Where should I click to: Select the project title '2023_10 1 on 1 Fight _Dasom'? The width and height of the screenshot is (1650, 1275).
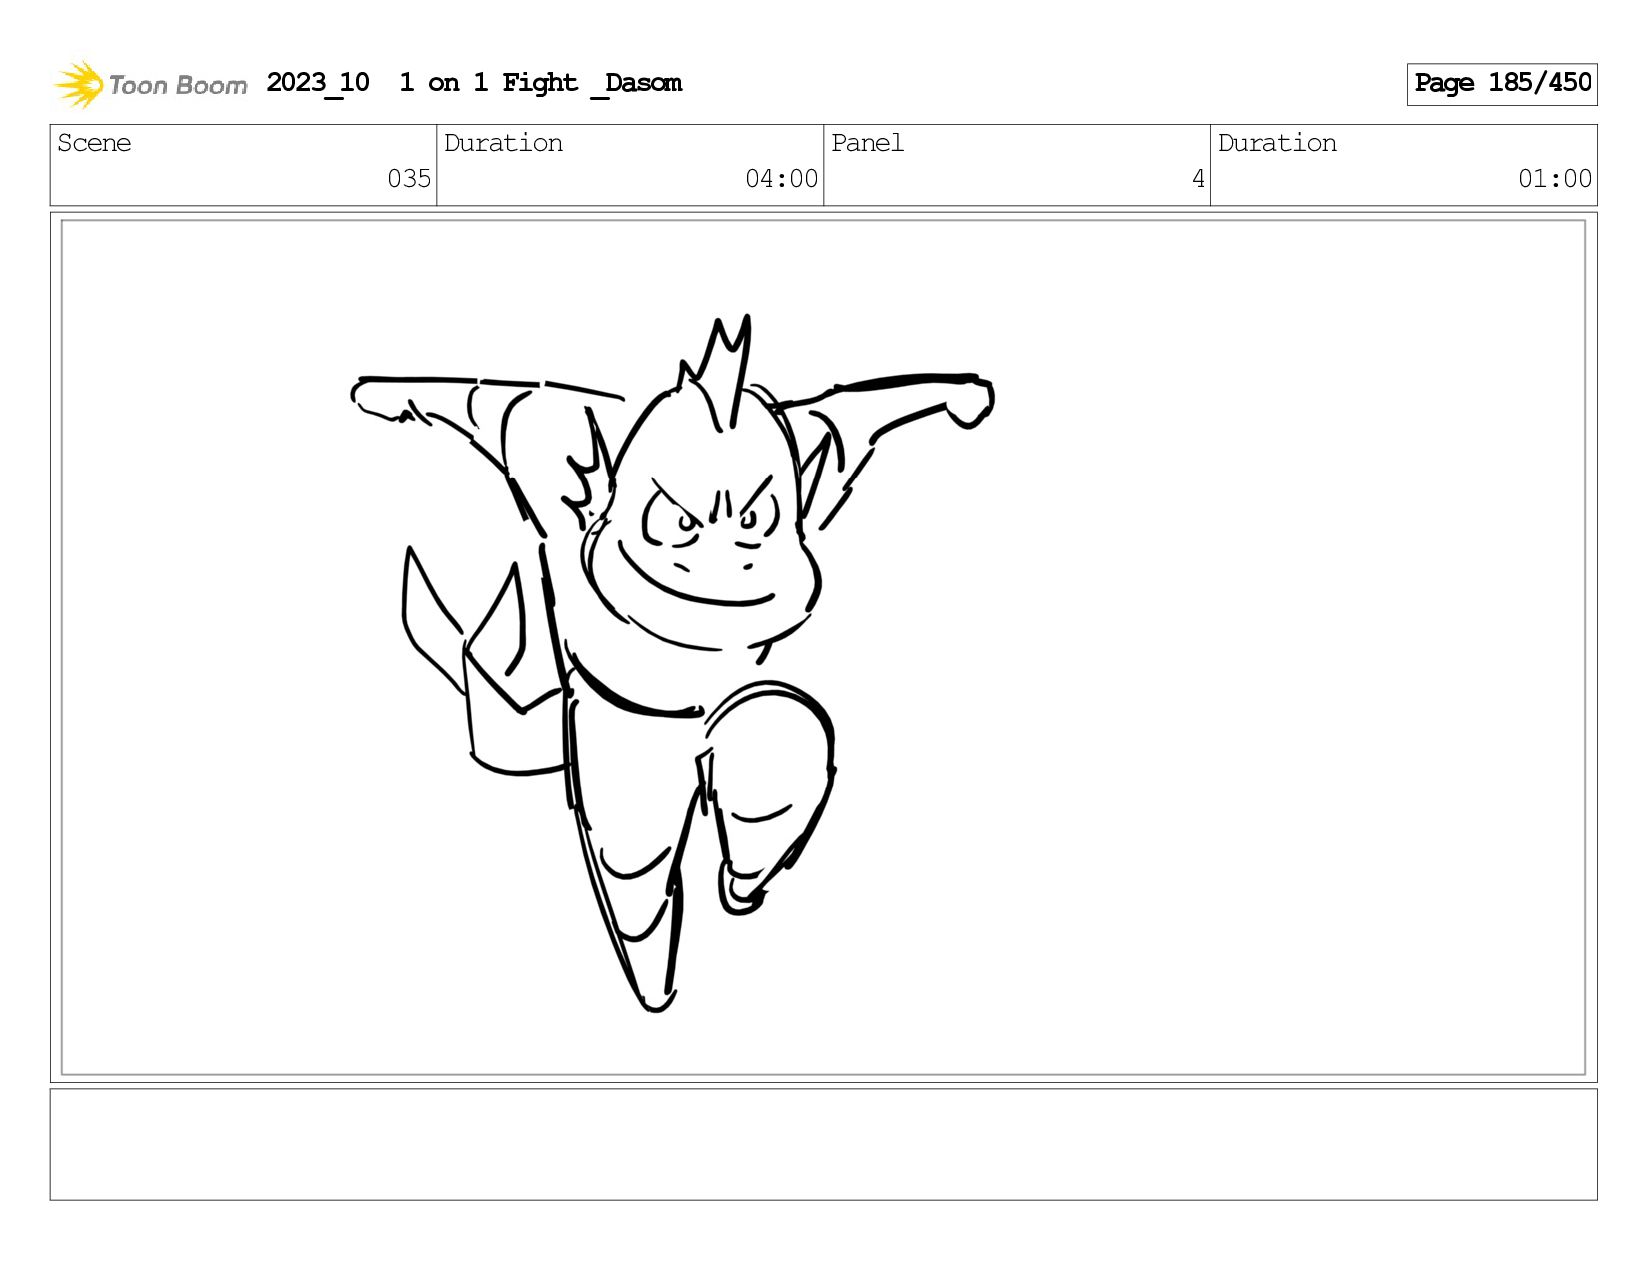tap(474, 83)
